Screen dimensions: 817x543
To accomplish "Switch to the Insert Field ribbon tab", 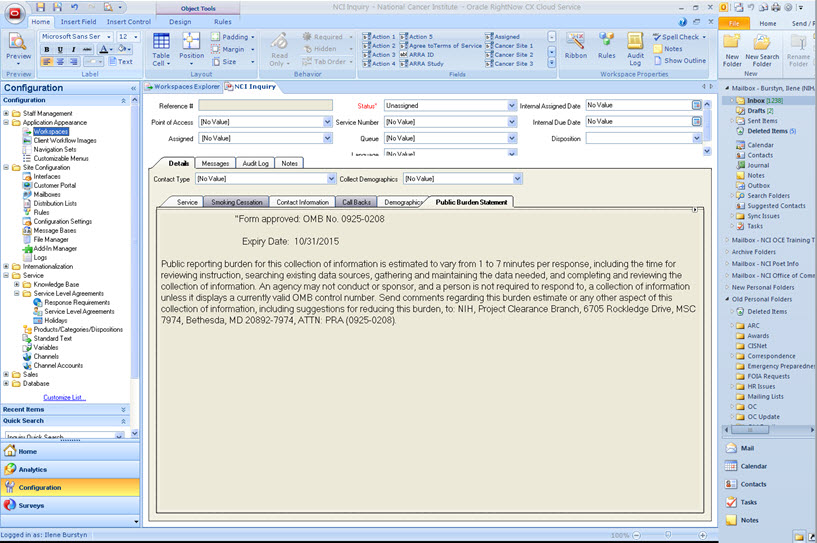I will tap(78, 21).
